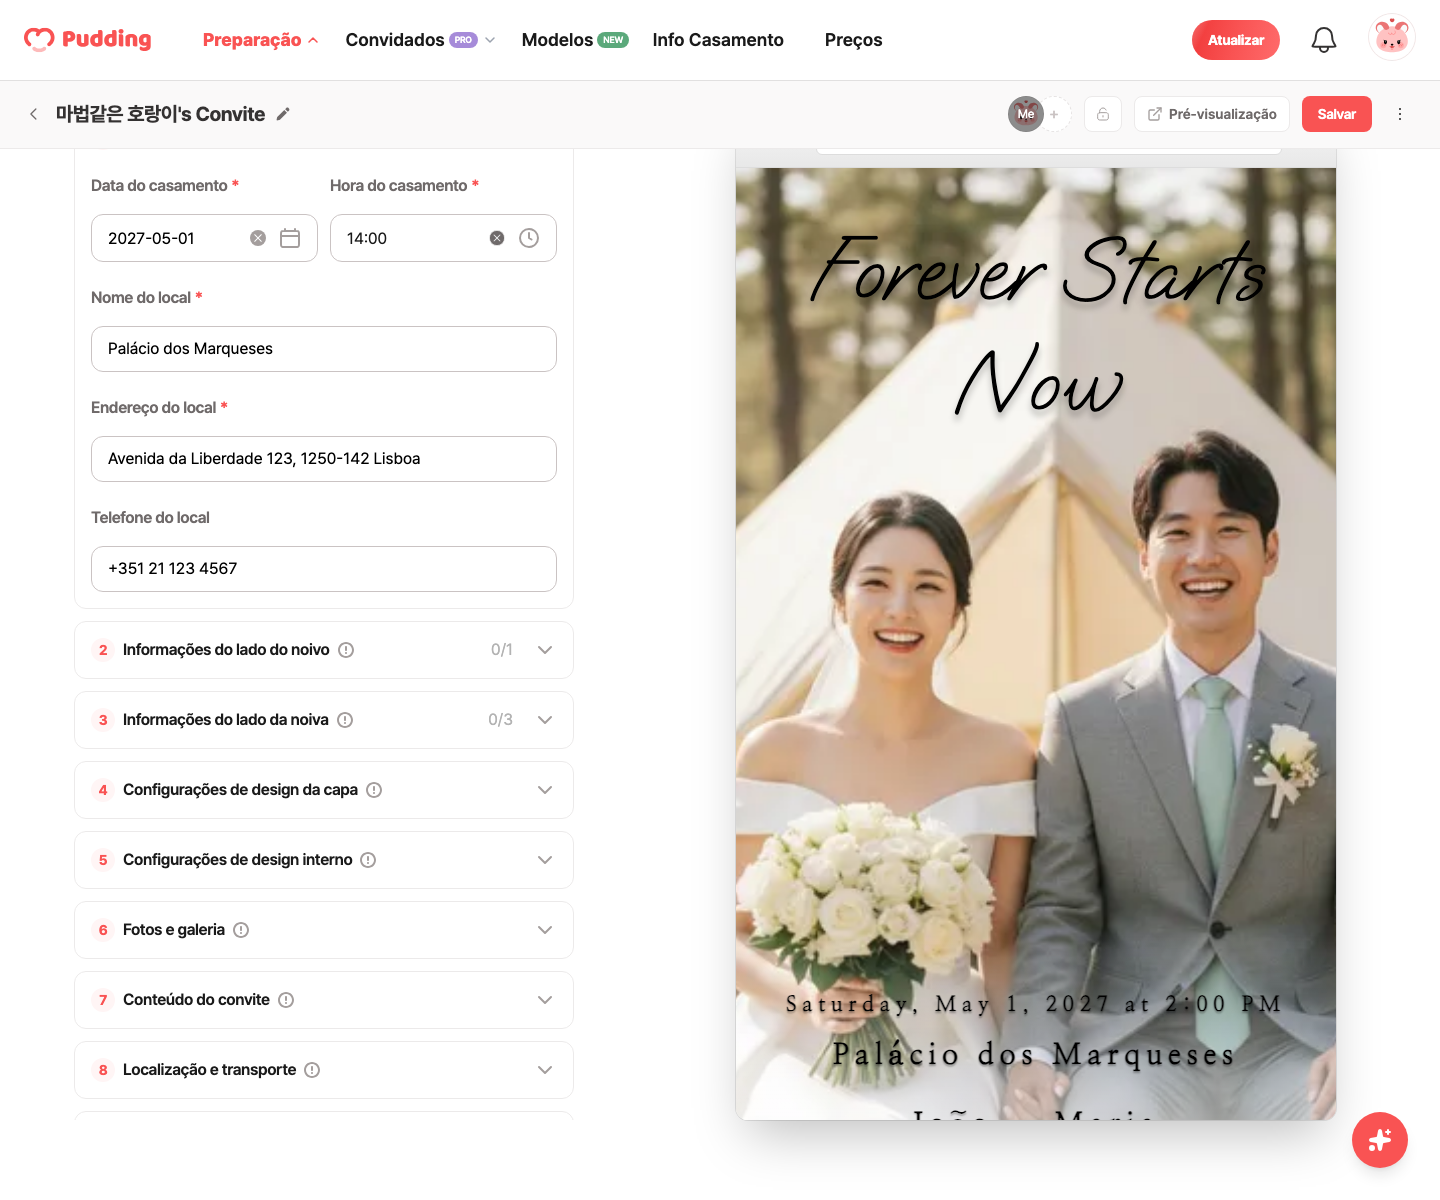Focus the Data do casamento date field

204,238
